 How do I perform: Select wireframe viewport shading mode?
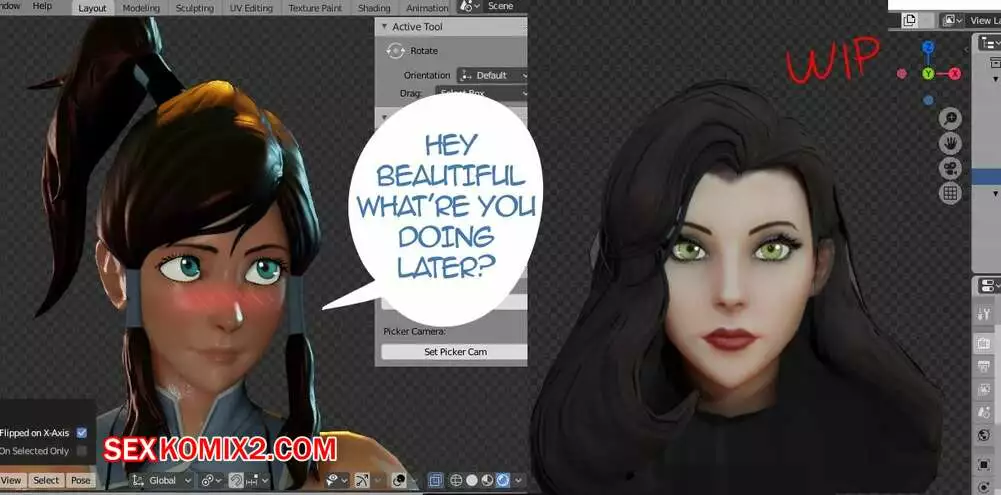coord(454,481)
